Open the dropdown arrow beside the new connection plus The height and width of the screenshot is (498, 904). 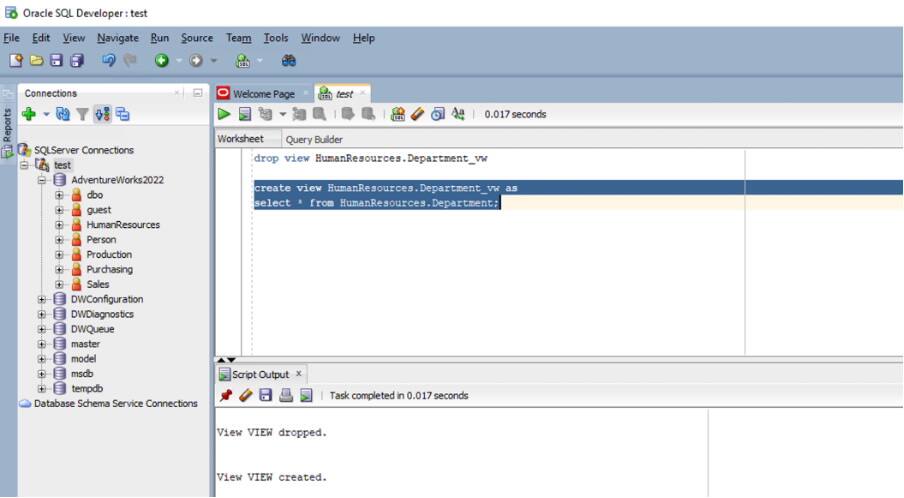(46, 114)
